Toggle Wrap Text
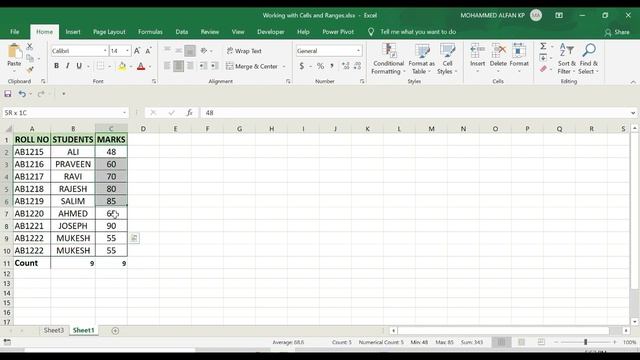Image resolution: width=640 pixels, height=360 pixels. coord(244,51)
